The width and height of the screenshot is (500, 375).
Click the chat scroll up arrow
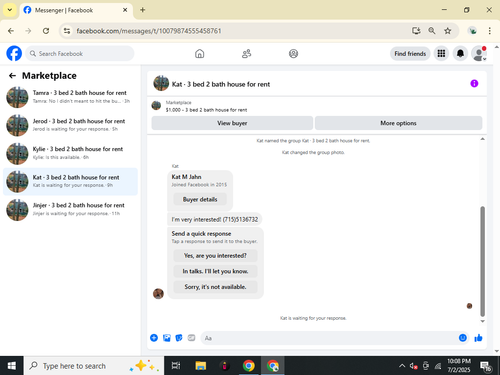pyautogui.click(x=482, y=139)
